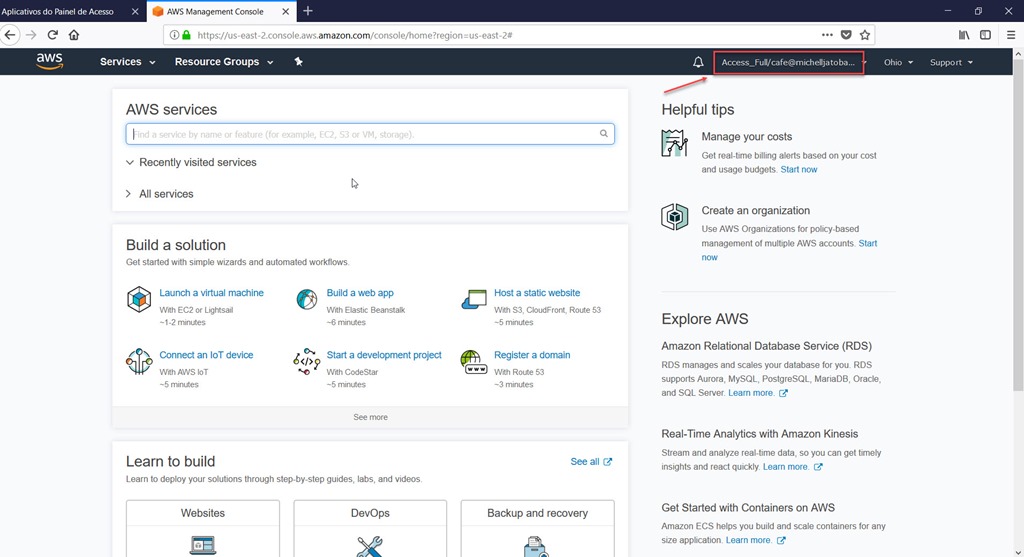
Task: Open the Resource Groups dropdown
Action: (x=224, y=61)
